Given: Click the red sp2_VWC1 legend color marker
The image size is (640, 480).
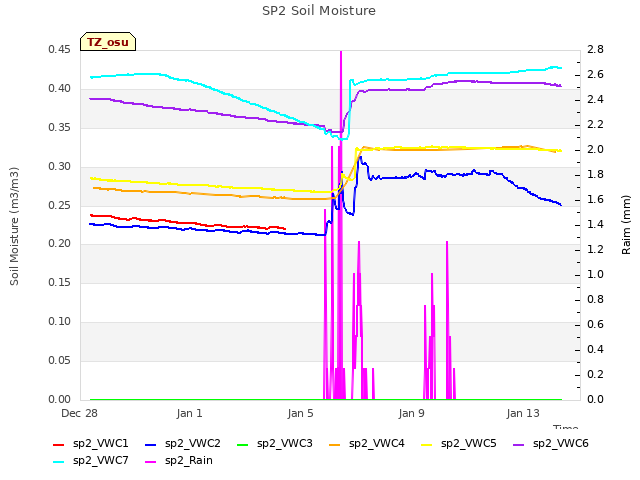Looking at the screenshot, I should [59, 445].
